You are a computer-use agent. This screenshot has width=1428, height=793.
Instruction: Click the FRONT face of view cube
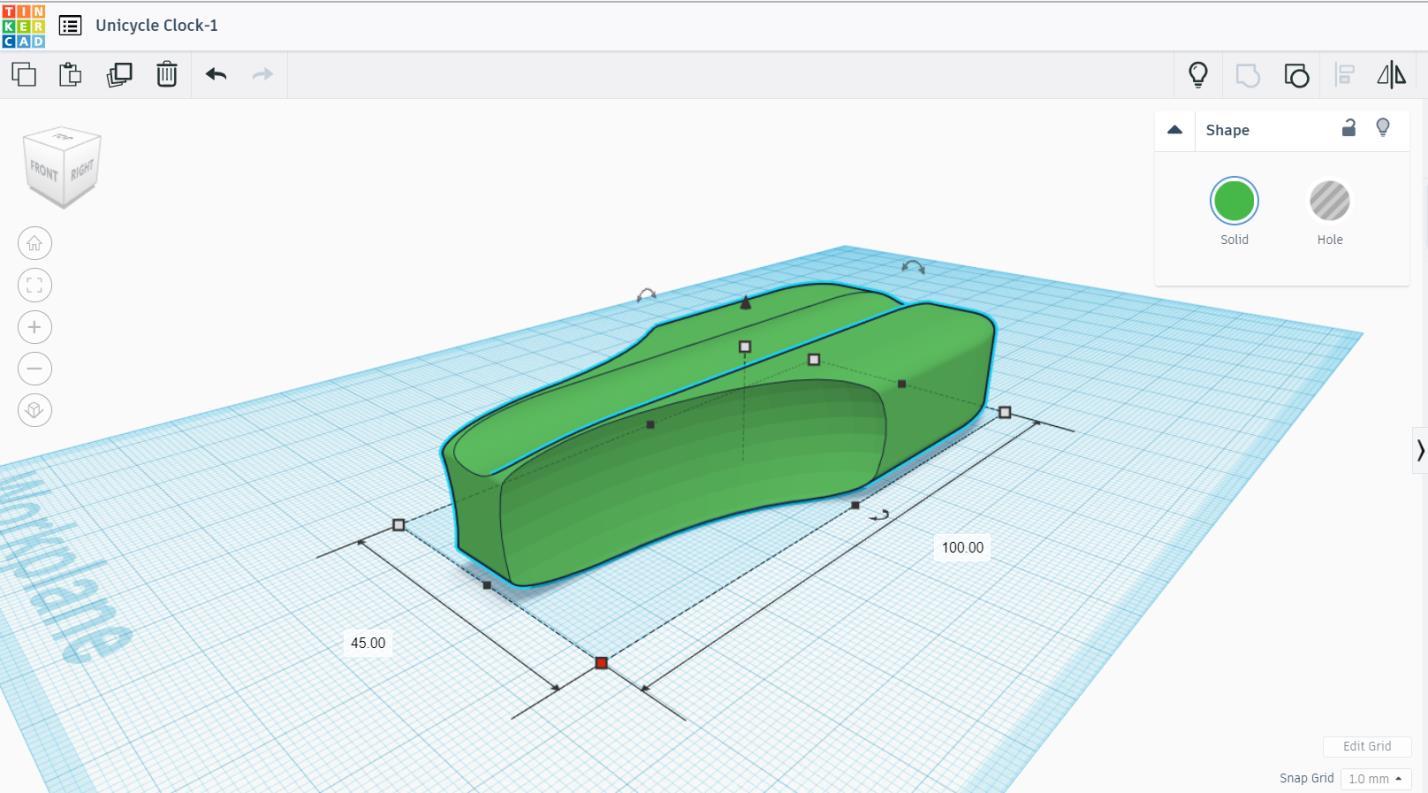[45, 170]
